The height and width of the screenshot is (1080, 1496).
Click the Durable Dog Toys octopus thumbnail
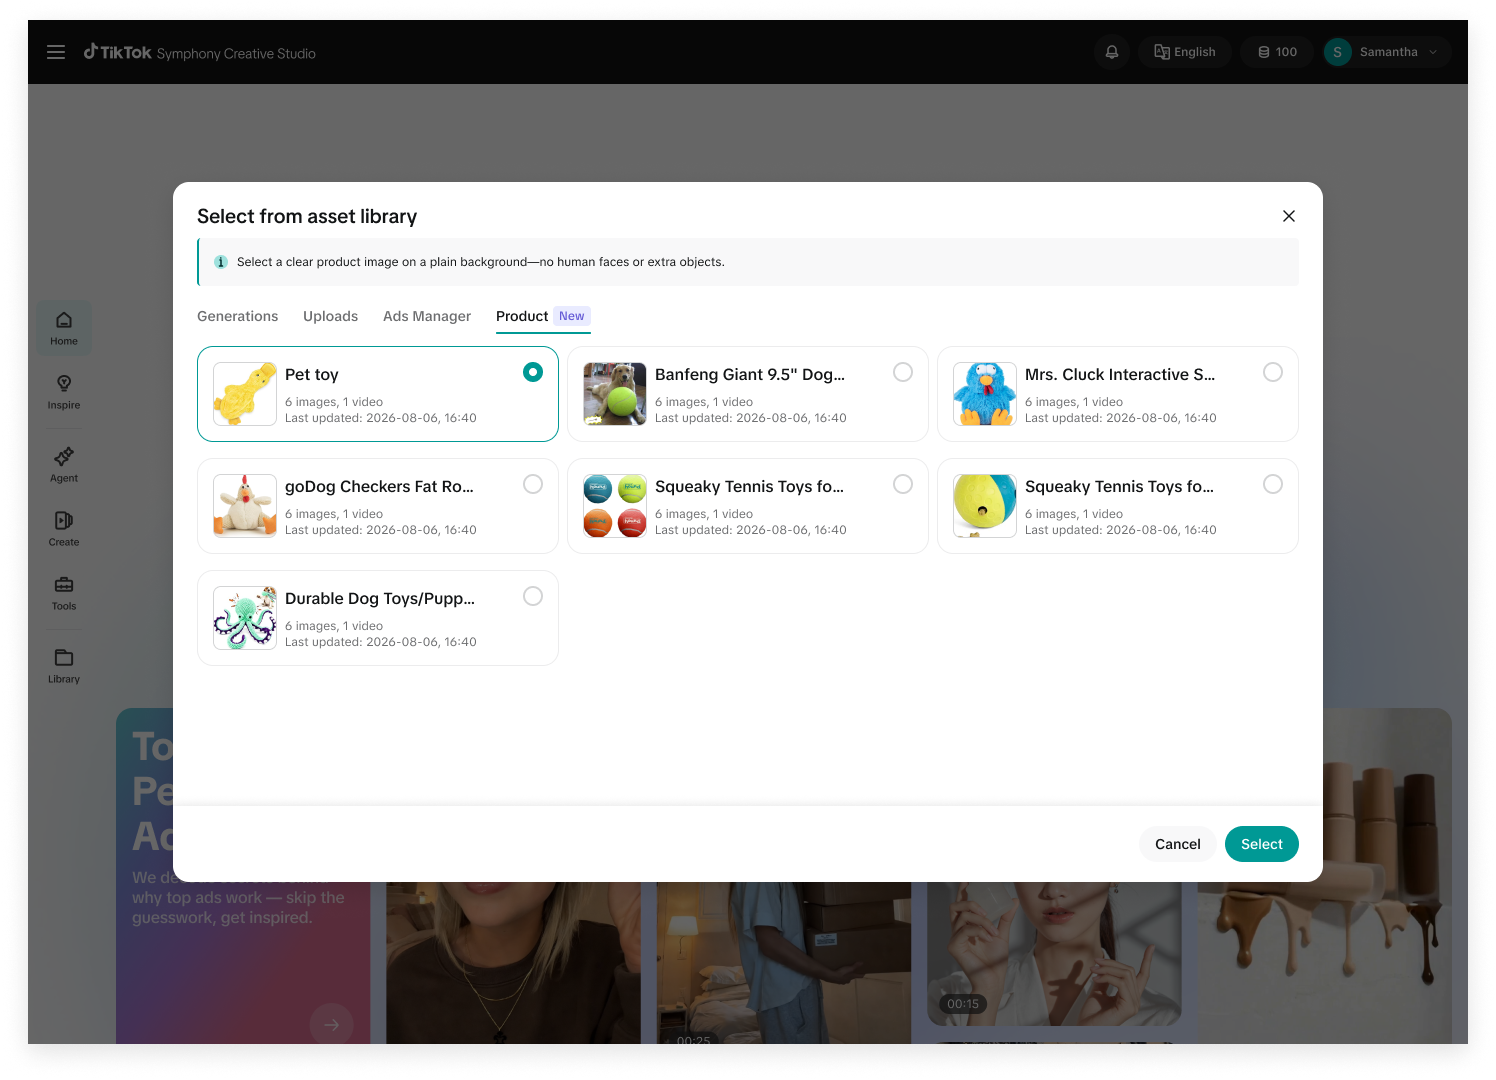pyautogui.click(x=245, y=618)
